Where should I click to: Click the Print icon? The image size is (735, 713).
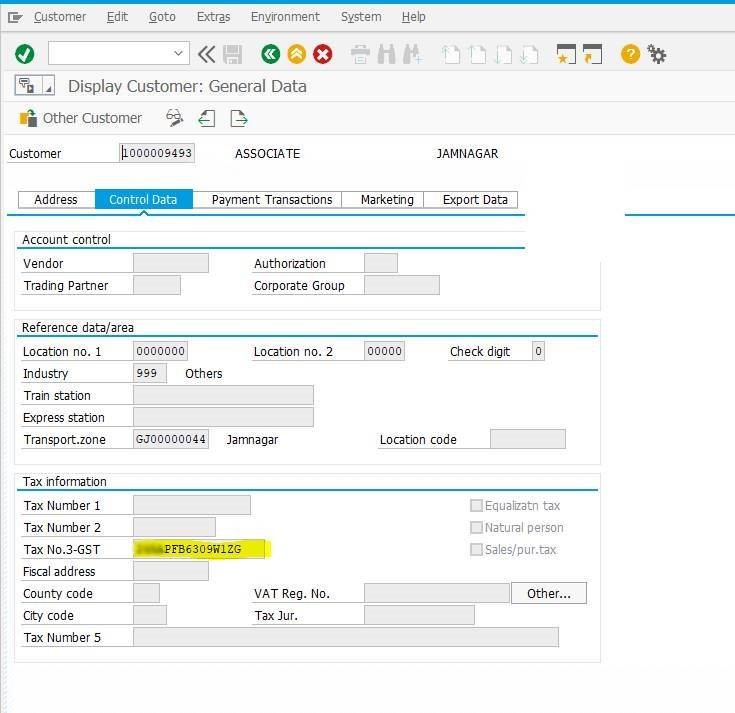coord(360,54)
